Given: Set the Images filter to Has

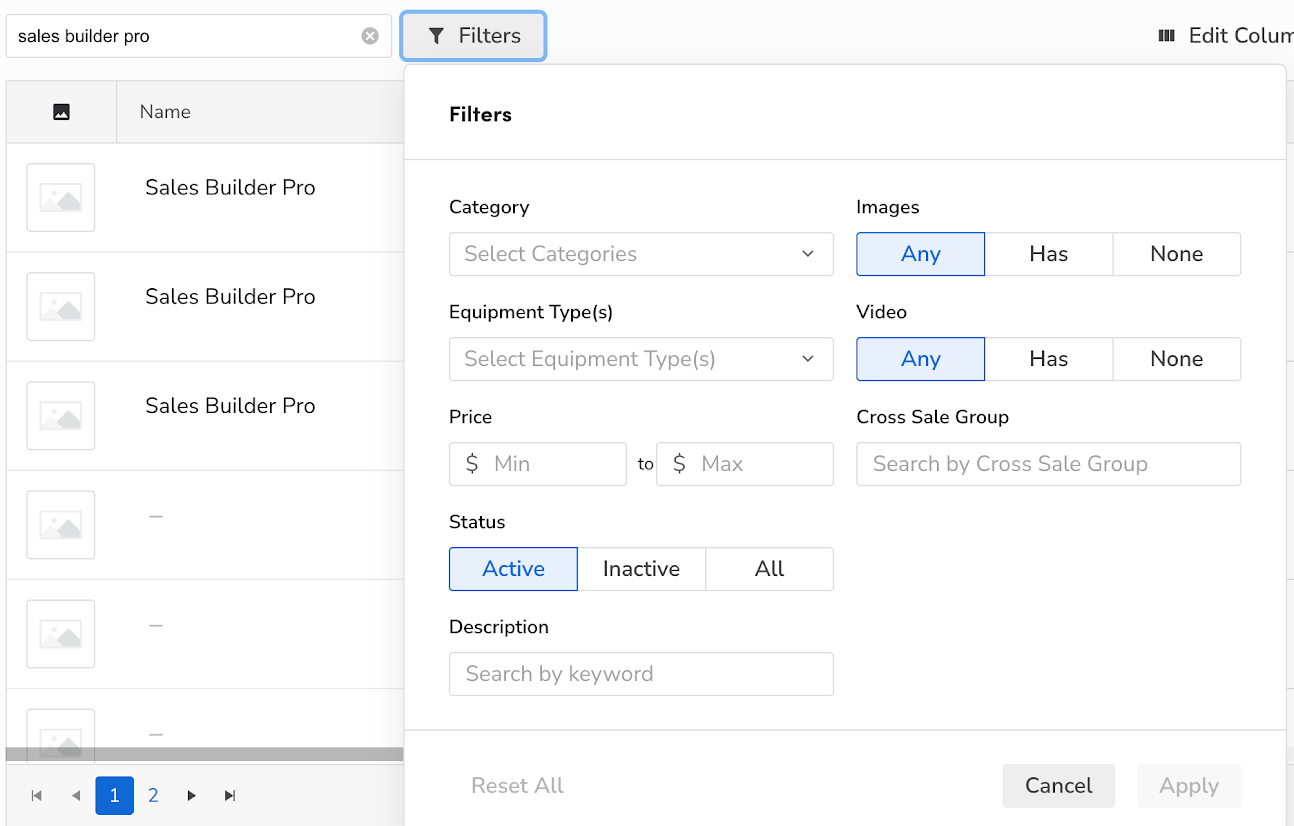Looking at the screenshot, I should [1049, 254].
